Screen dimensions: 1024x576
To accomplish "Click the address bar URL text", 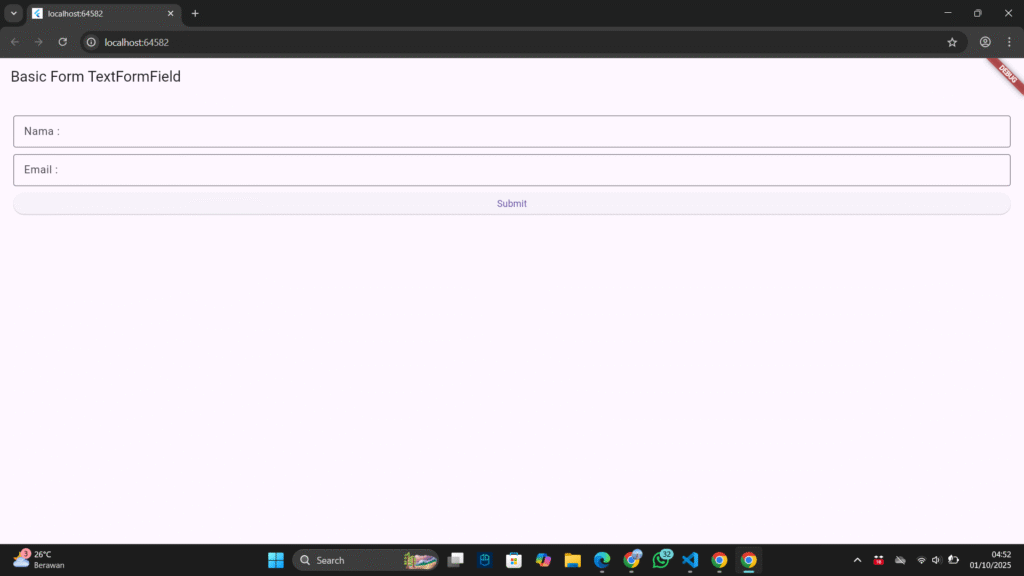I will pyautogui.click(x=137, y=42).
